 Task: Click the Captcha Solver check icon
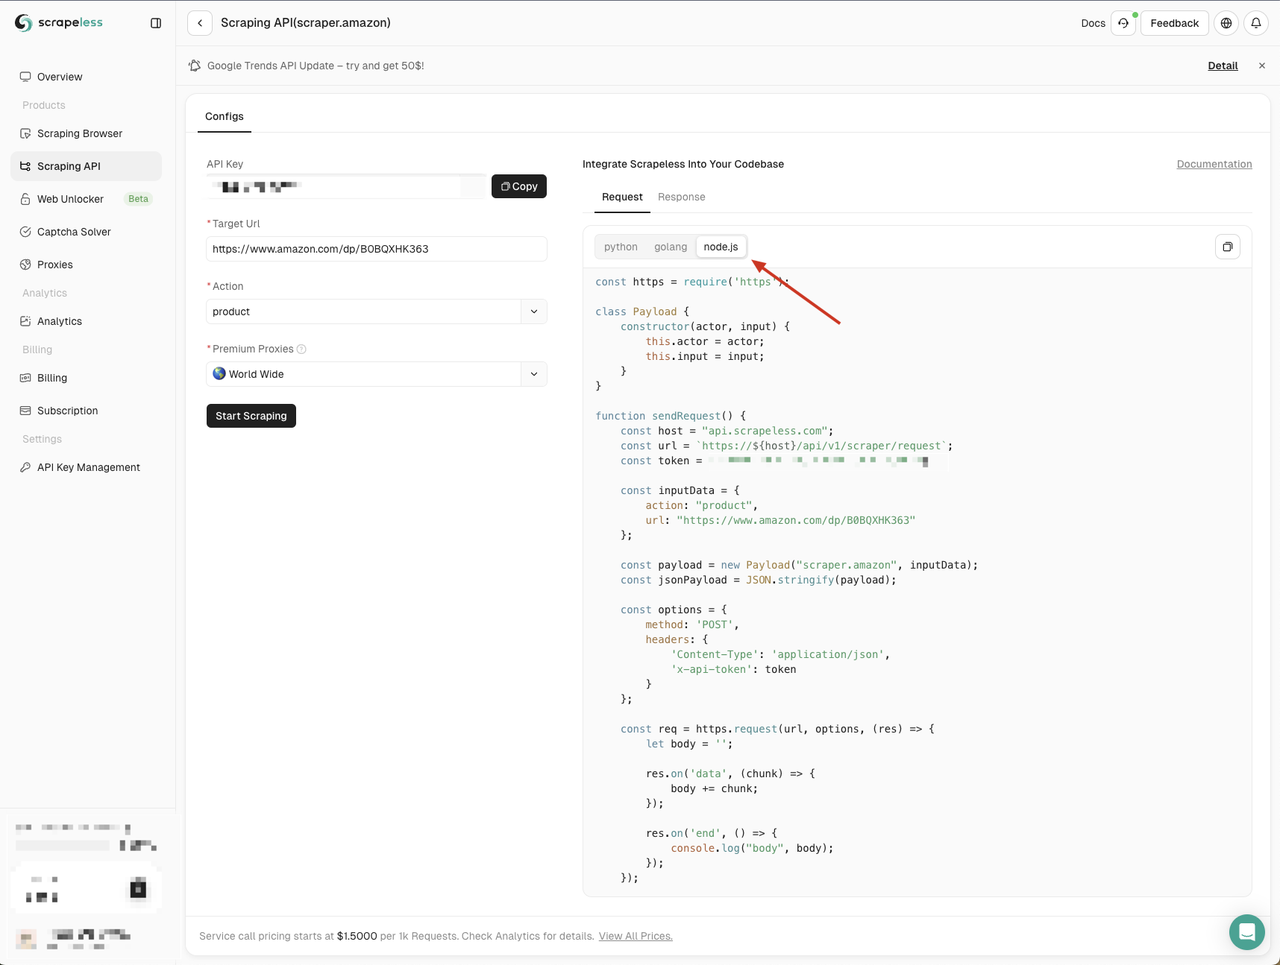25,232
